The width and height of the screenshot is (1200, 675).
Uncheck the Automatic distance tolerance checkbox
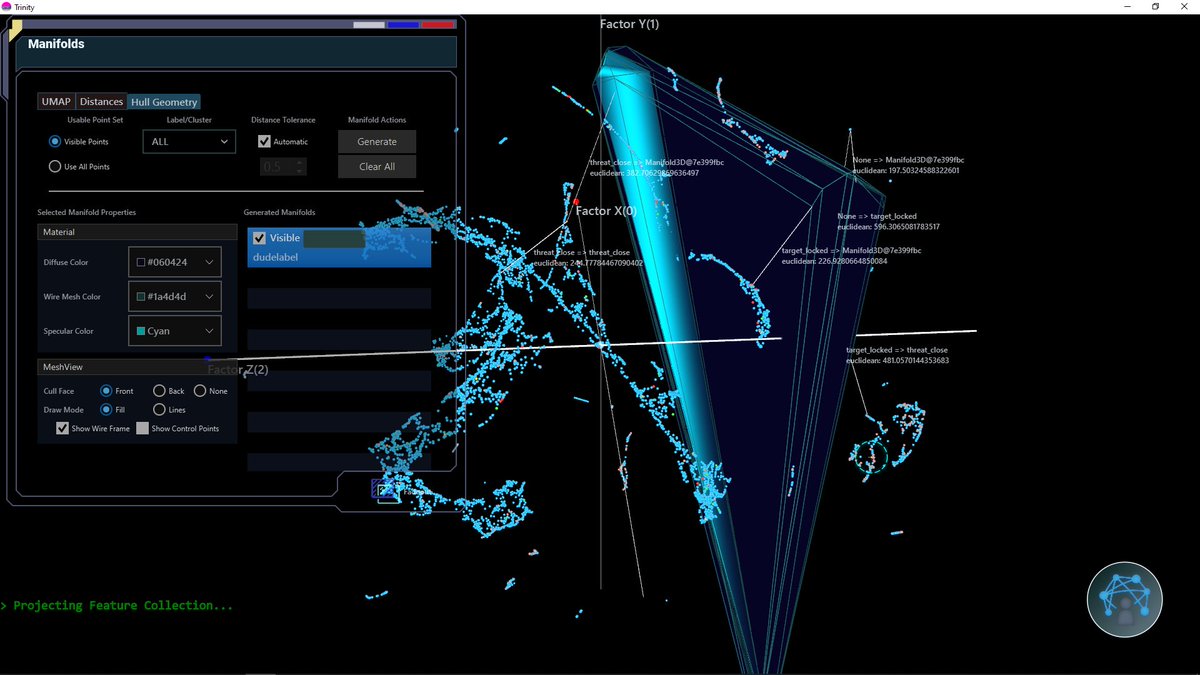264,142
